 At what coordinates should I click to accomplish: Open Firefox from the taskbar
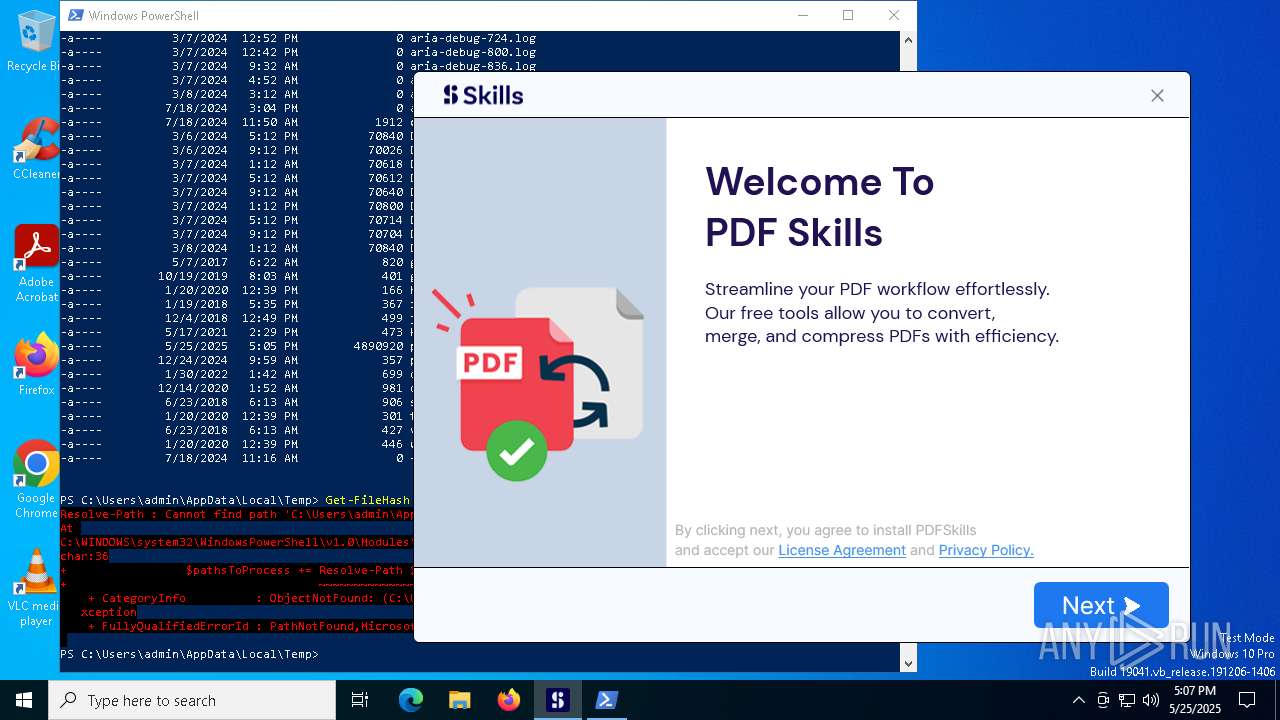508,700
